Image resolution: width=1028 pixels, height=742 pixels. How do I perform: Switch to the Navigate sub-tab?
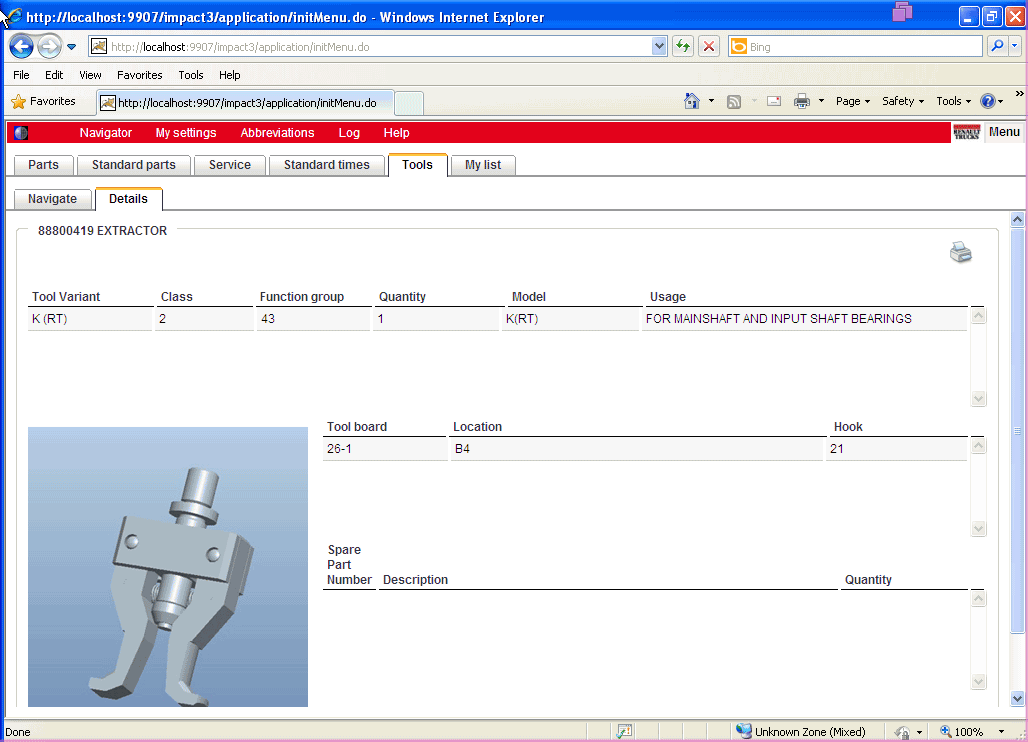[x=52, y=199]
